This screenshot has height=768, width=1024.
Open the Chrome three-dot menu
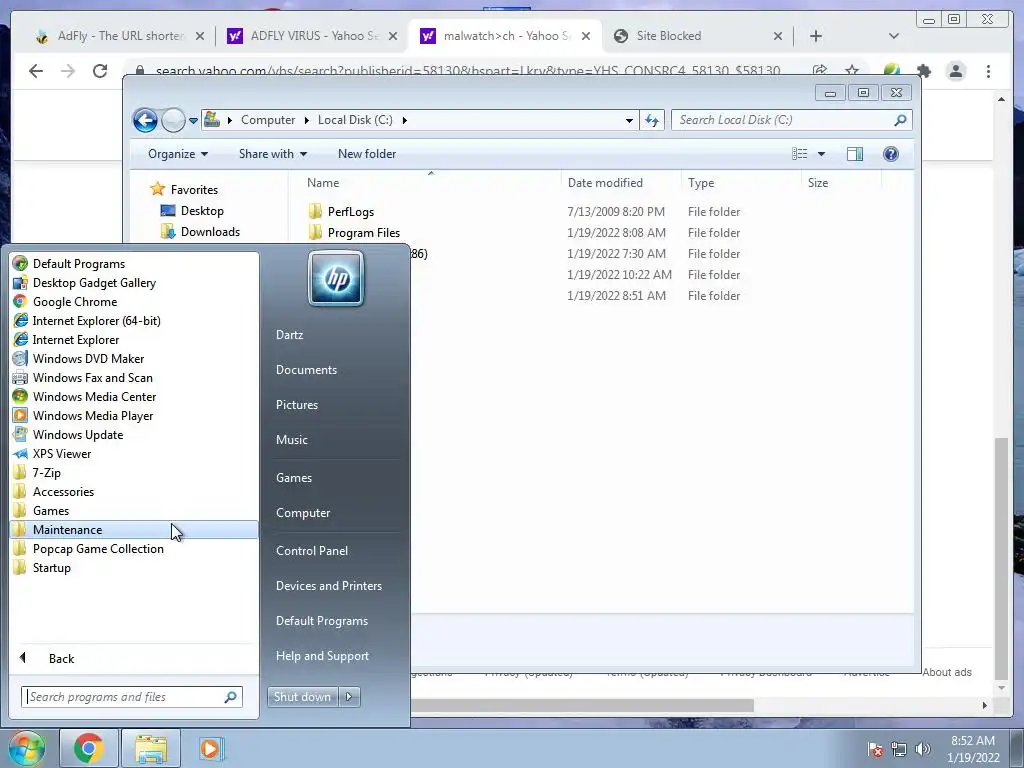point(988,71)
